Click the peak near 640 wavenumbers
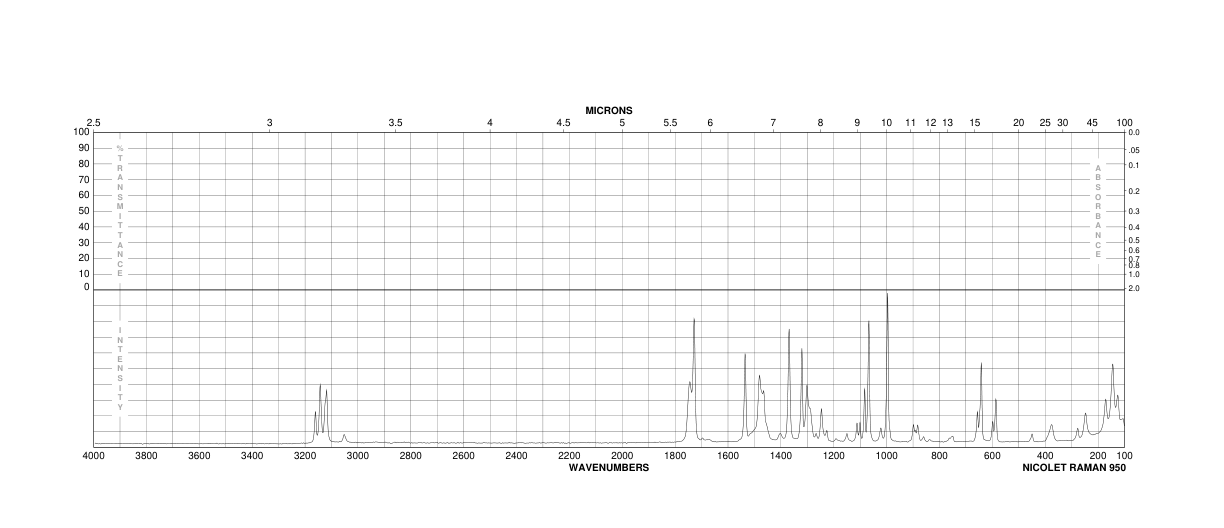The height and width of the screenshot is (528, 1224). coord(981,399)
